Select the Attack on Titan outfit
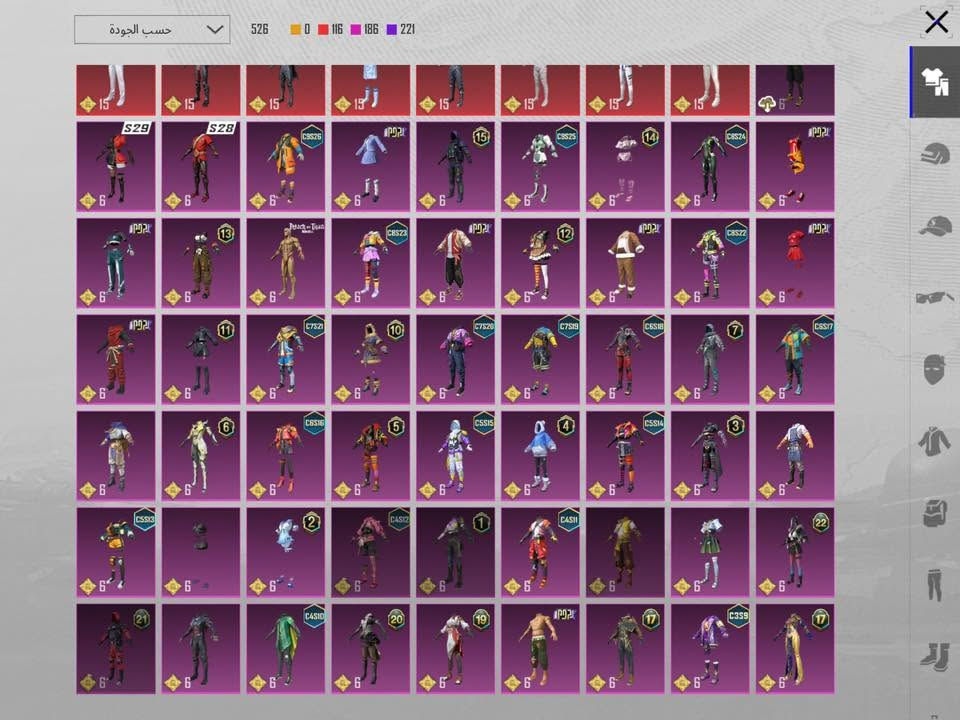Viewport: 960px width, 720px height. (x=286, y=263)
